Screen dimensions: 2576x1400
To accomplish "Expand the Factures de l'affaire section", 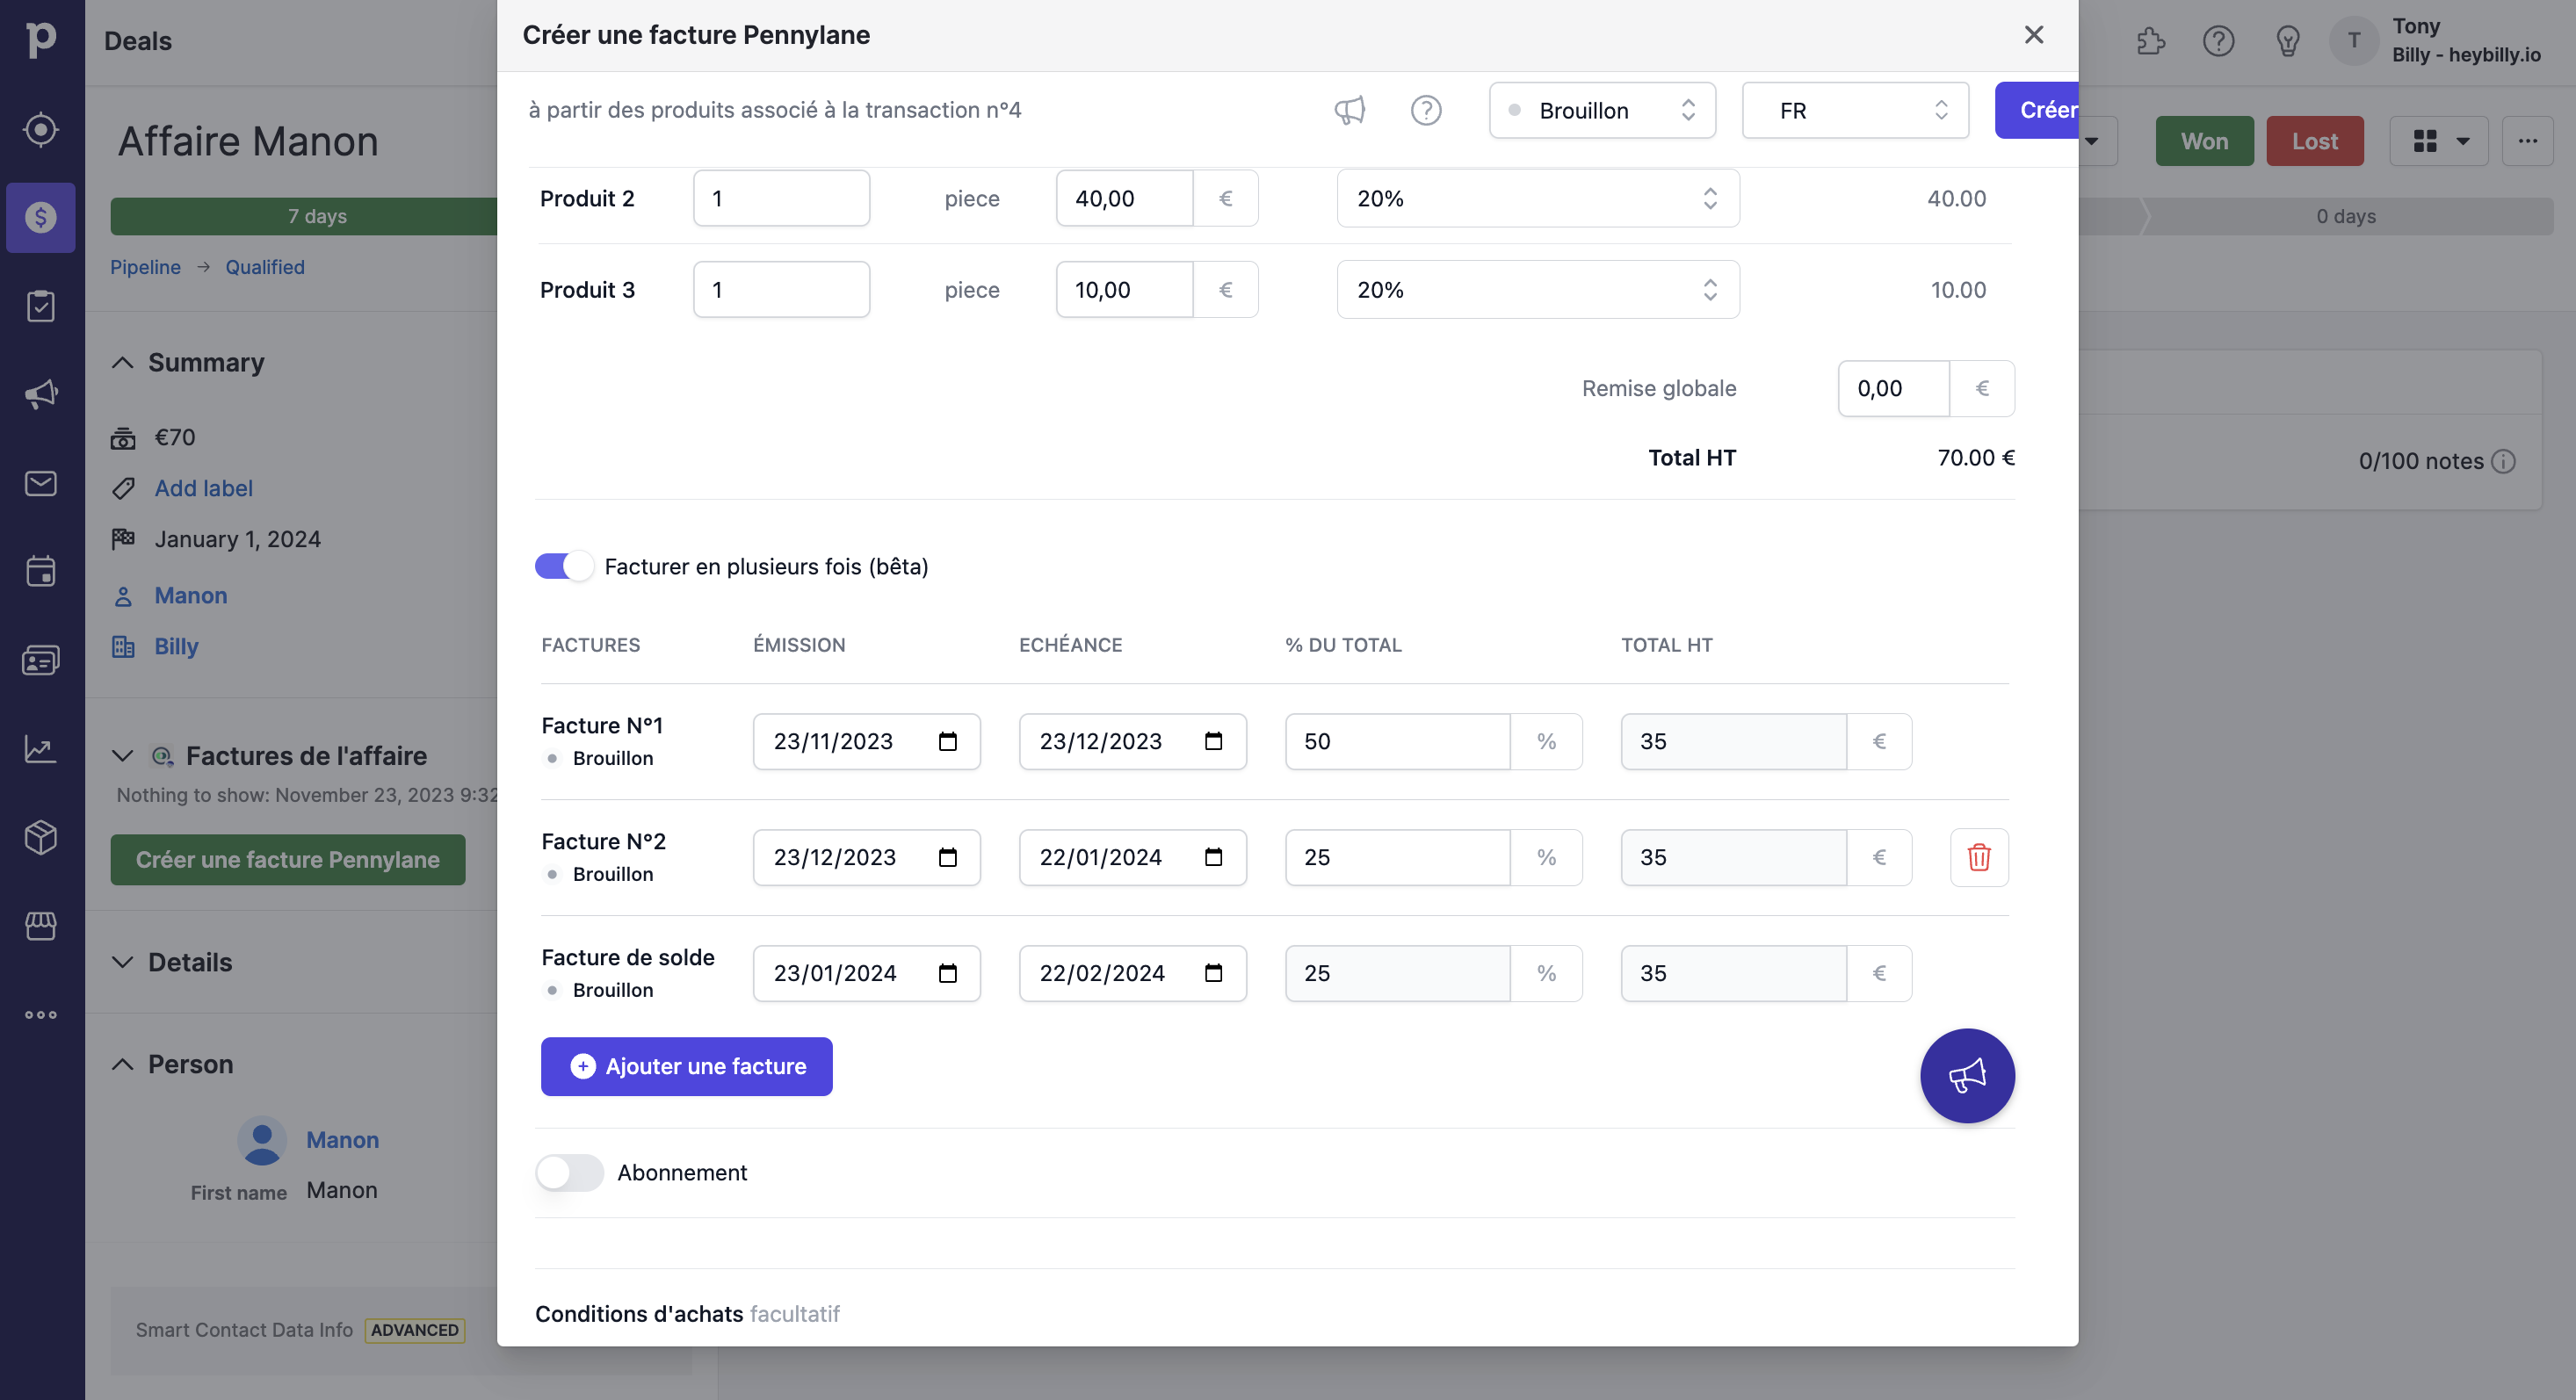I will click(122, 756).
